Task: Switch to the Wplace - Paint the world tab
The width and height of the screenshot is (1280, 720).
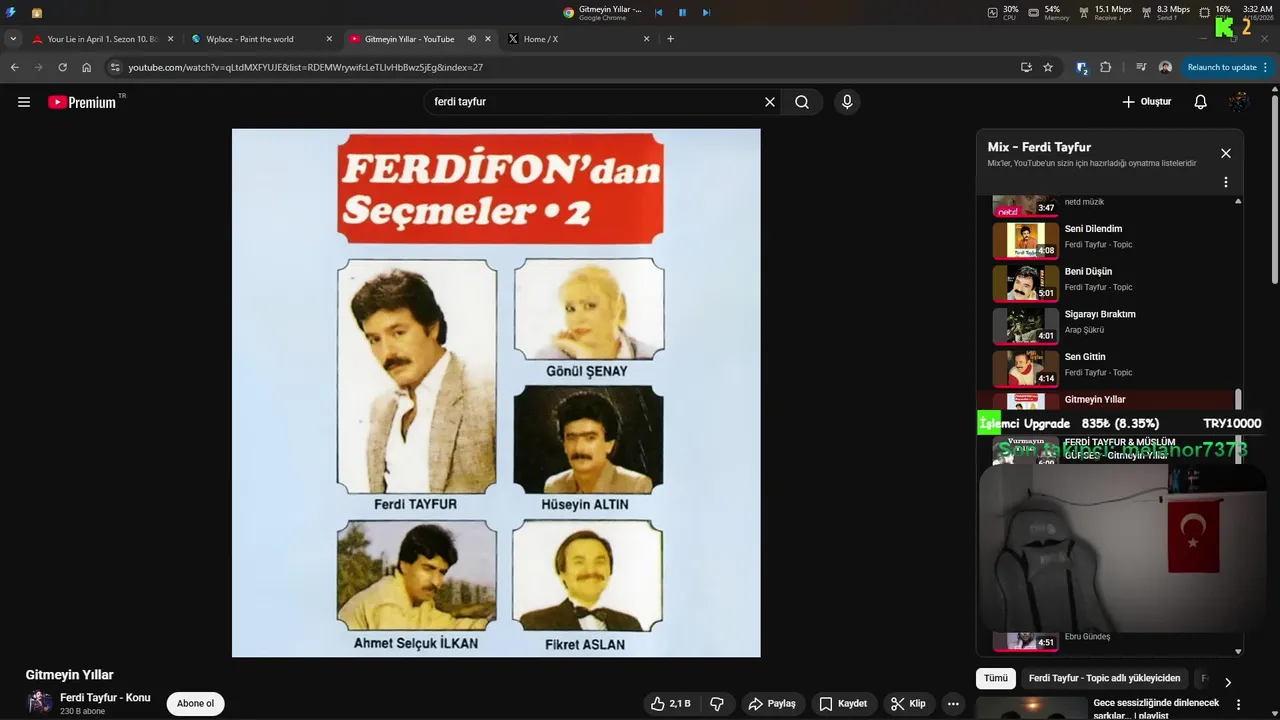Action: coord(262,39)
